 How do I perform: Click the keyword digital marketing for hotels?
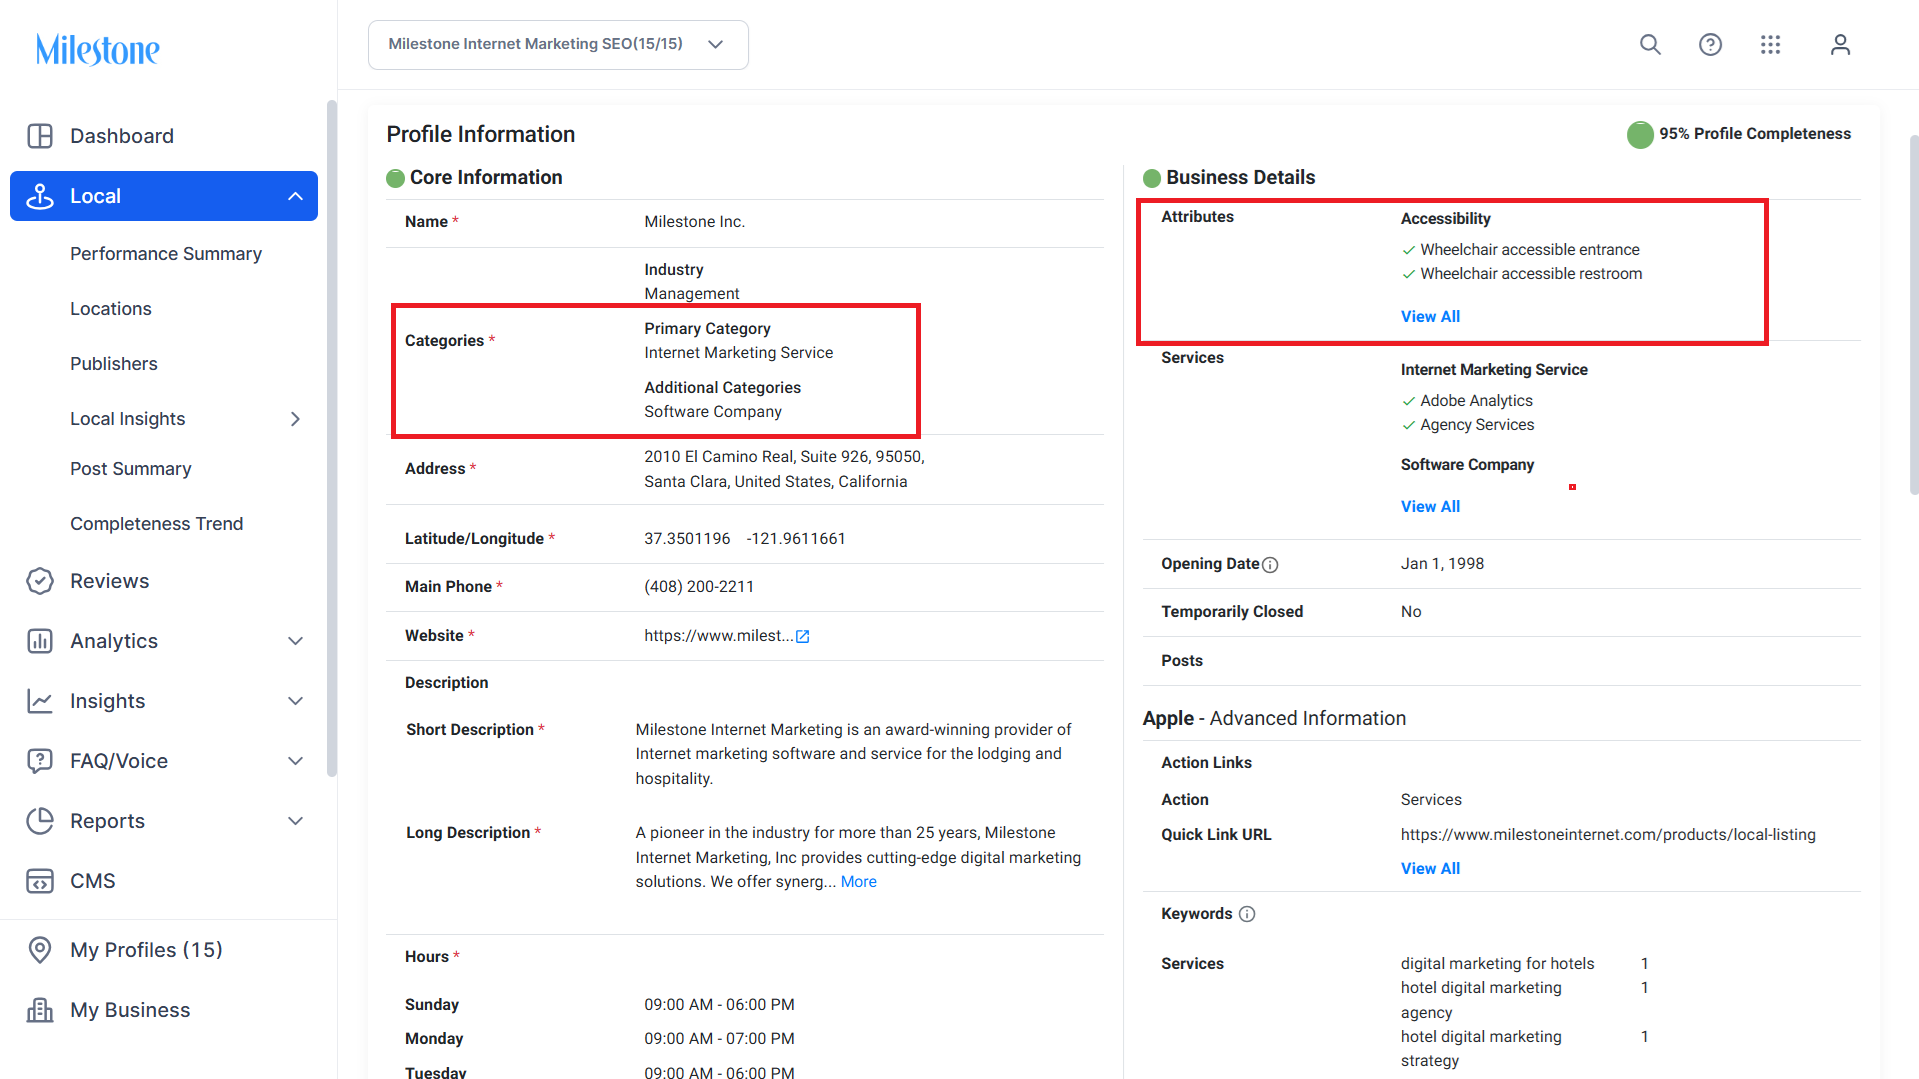[x=1498, y=964]
